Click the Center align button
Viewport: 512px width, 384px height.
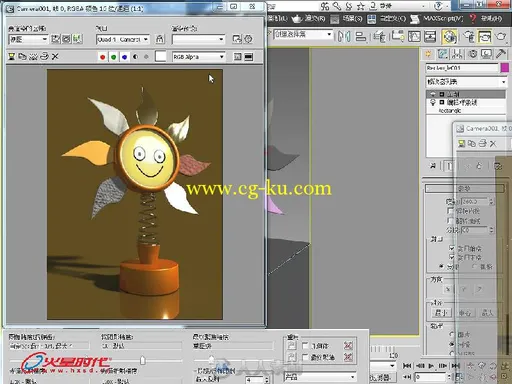pyautogui.click(x=465, y=313)
